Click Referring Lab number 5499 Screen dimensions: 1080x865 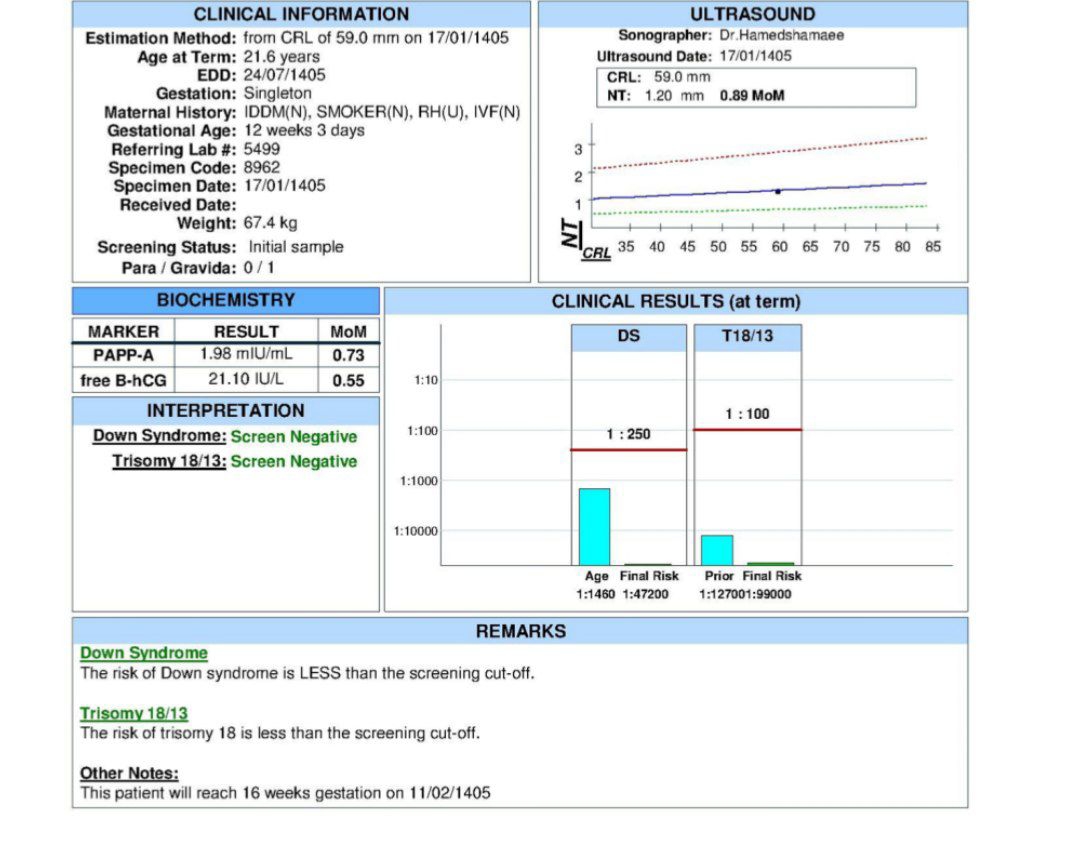(262, 149)
